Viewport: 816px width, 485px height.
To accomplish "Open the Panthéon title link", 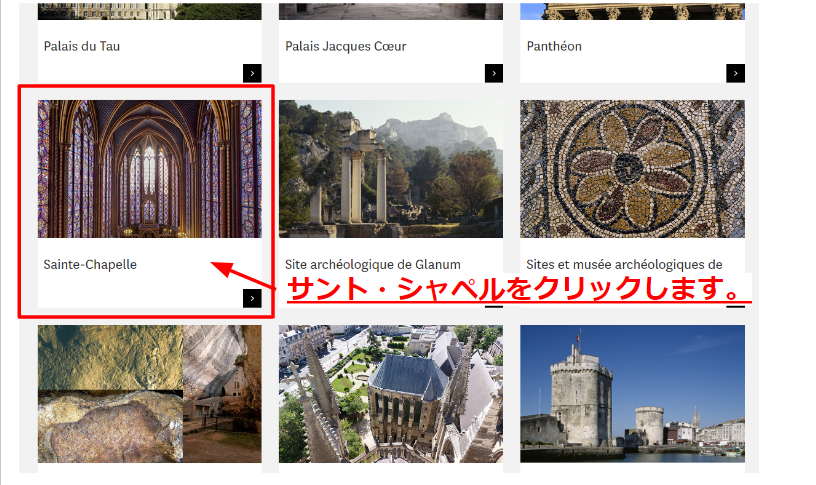I will pyautogui.click(x=554, y=46).
